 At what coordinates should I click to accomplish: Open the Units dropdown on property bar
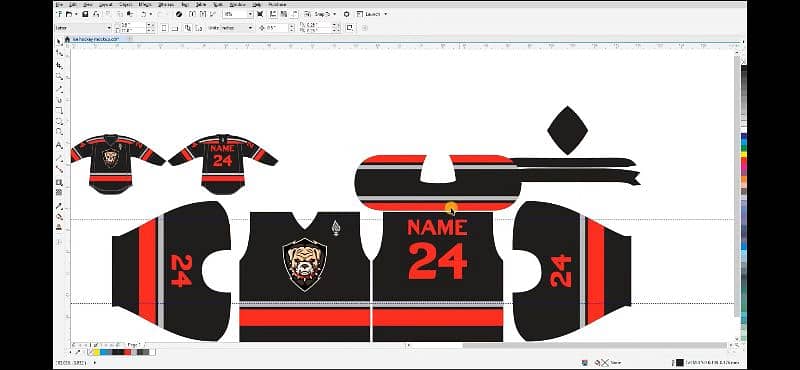click(x=251, y=28)
